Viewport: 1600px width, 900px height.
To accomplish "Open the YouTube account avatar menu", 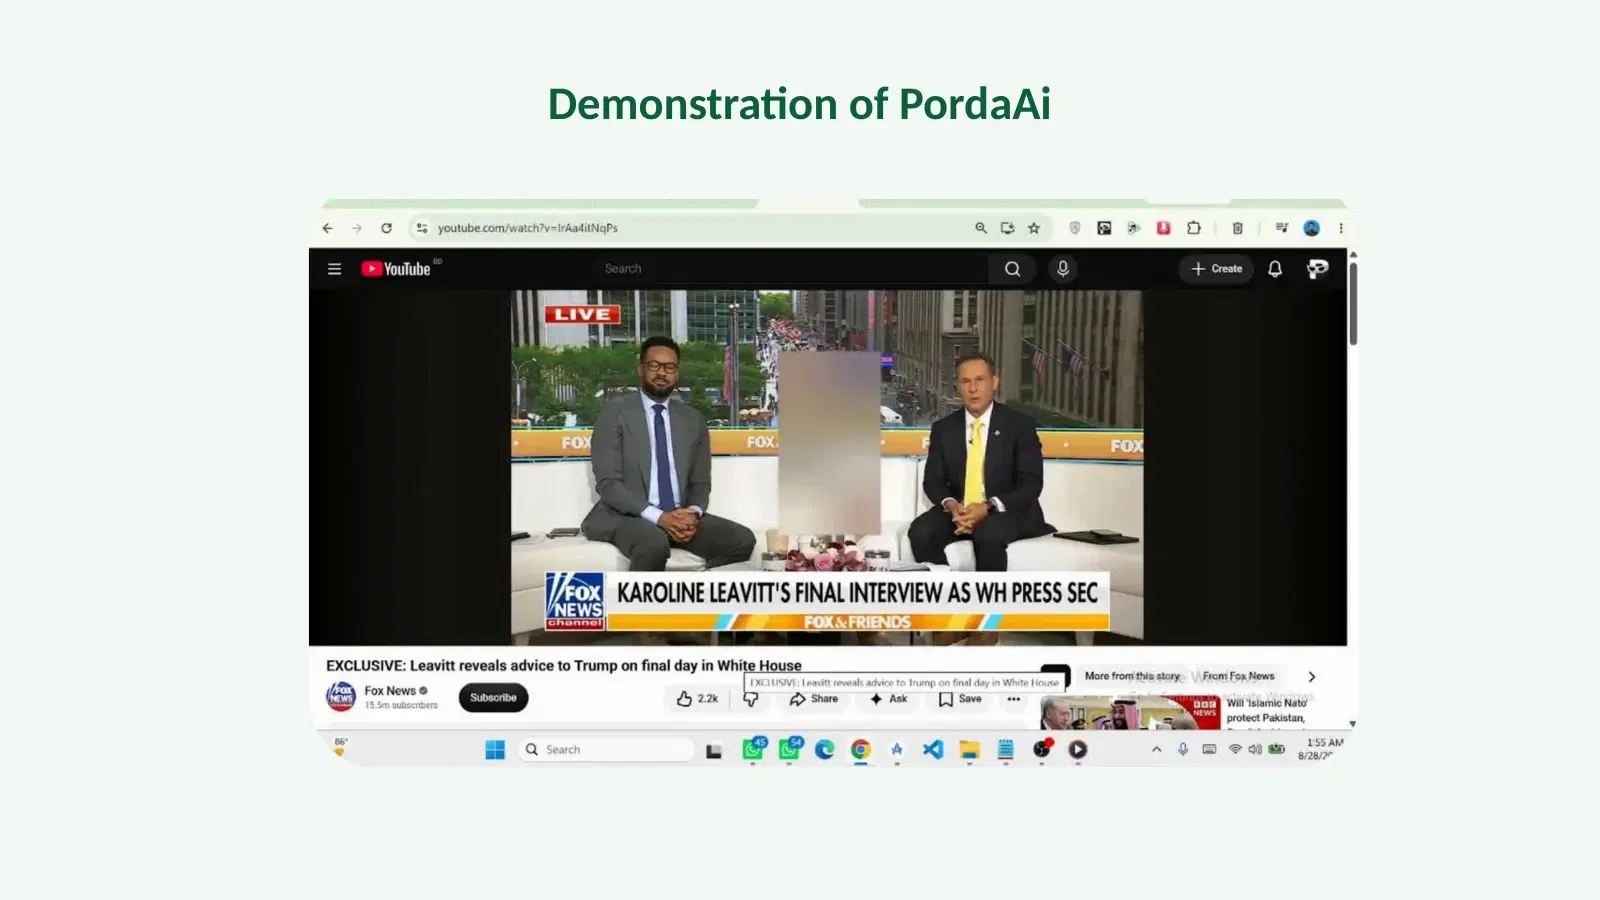I will [1317, 269].
